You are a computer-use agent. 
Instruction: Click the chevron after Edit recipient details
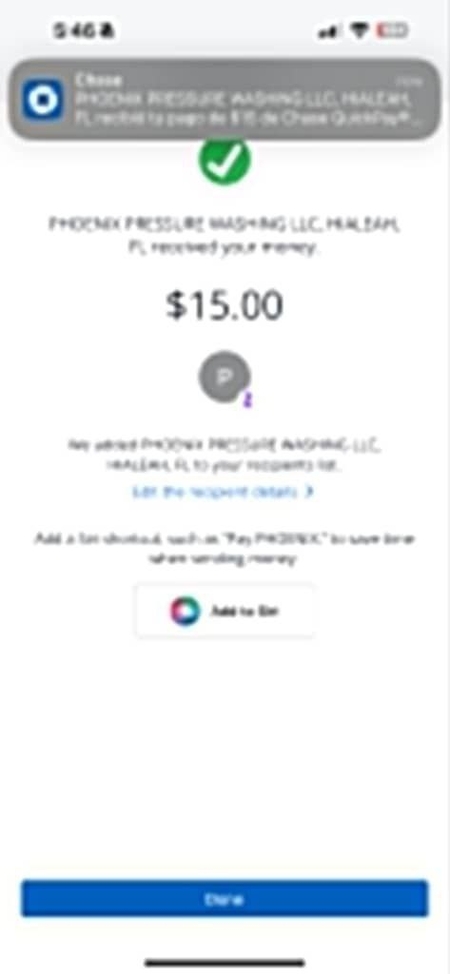pyautogui.click(x=310, y=492)
